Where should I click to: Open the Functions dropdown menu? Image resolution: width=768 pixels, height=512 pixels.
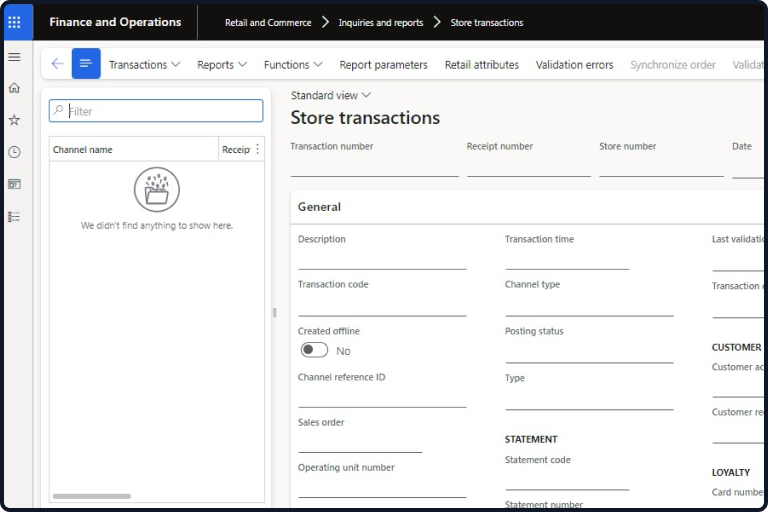point(293,65)
